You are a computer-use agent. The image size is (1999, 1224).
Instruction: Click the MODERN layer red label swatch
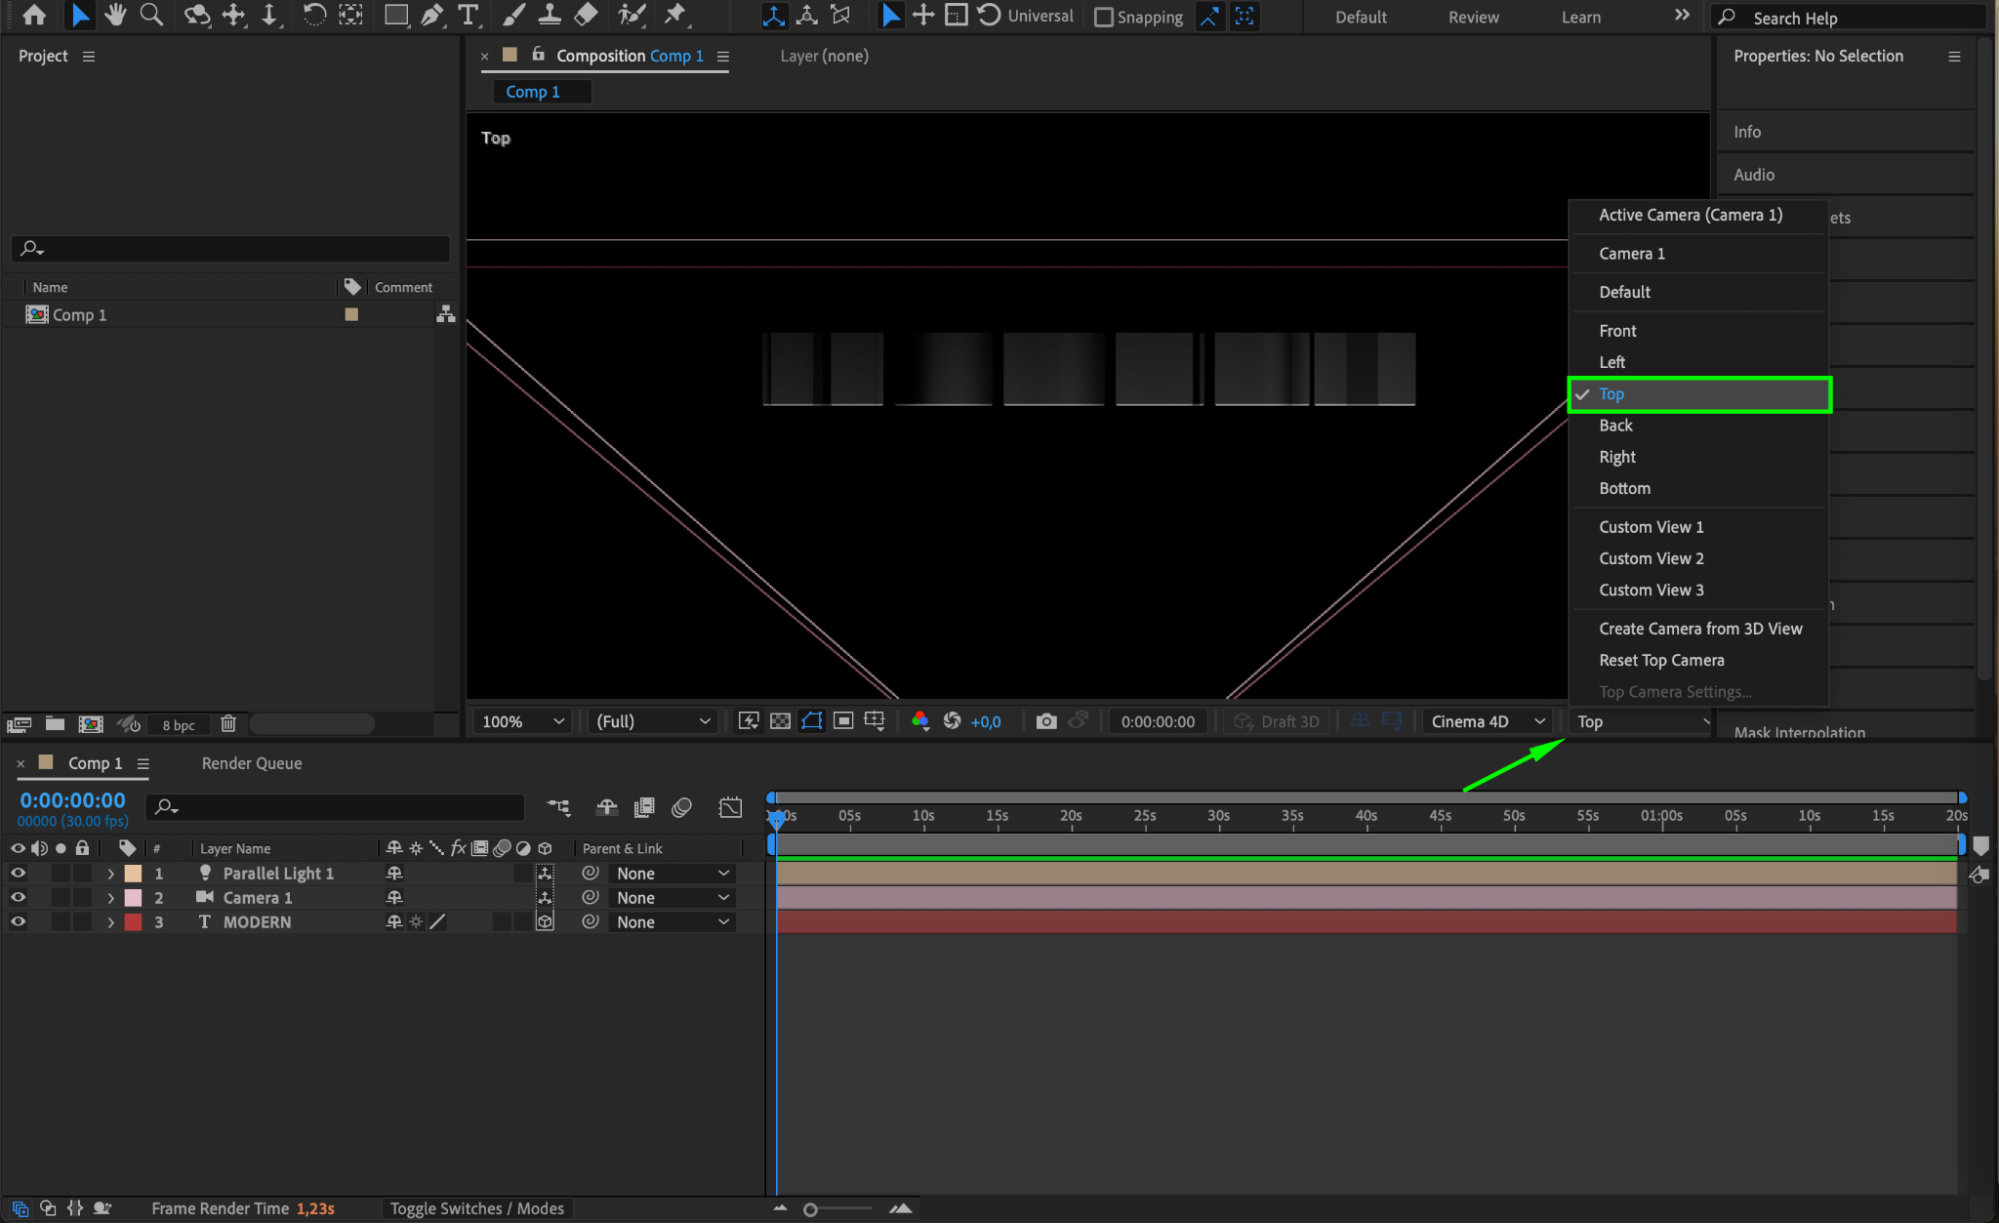tap(133, 922)
